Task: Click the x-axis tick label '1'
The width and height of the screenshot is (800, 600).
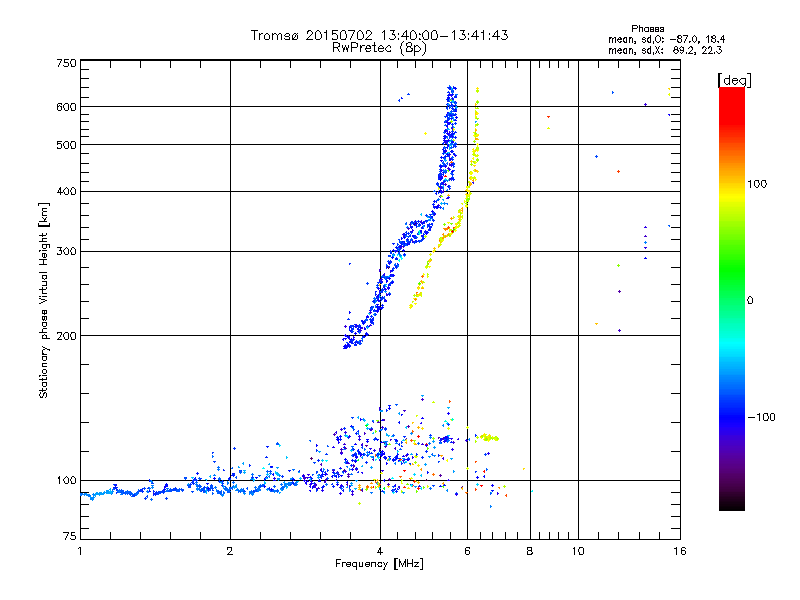Action: coord(80,551)
